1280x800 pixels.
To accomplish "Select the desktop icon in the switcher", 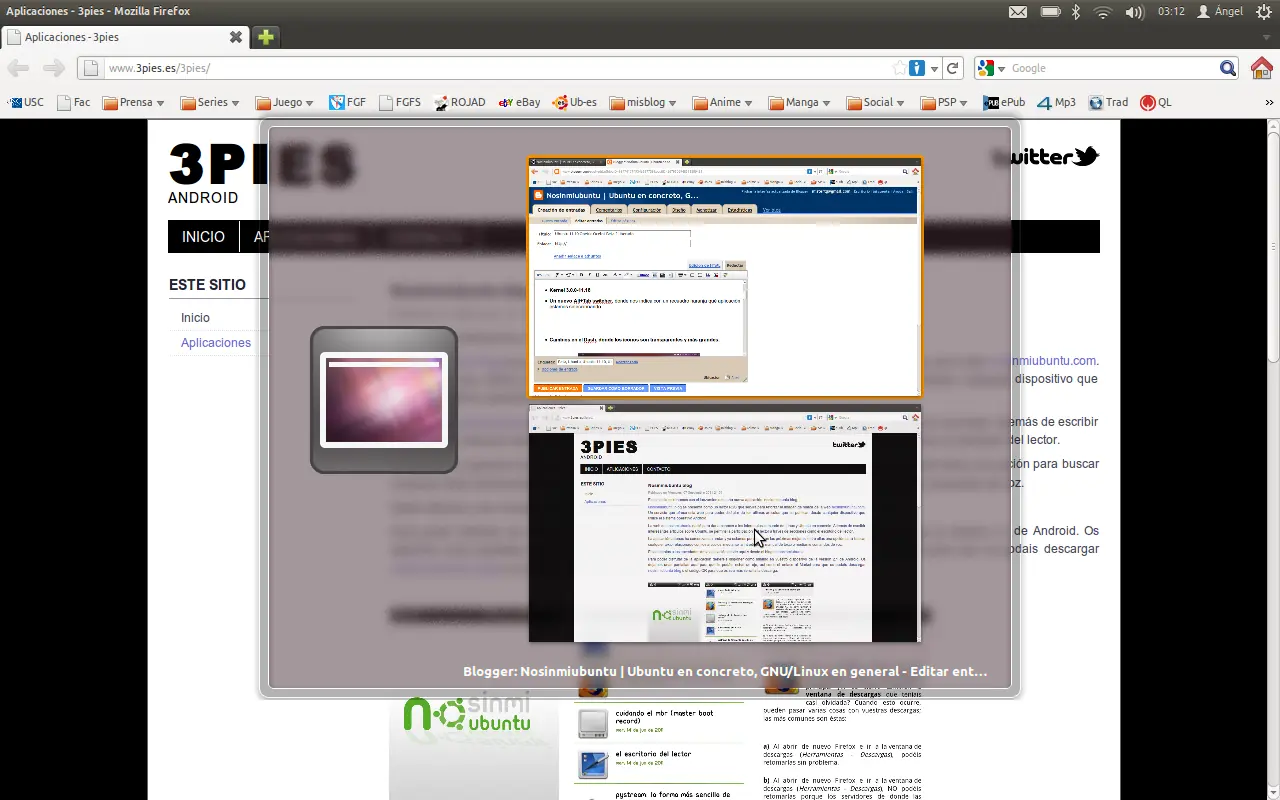I will (384, 400).
